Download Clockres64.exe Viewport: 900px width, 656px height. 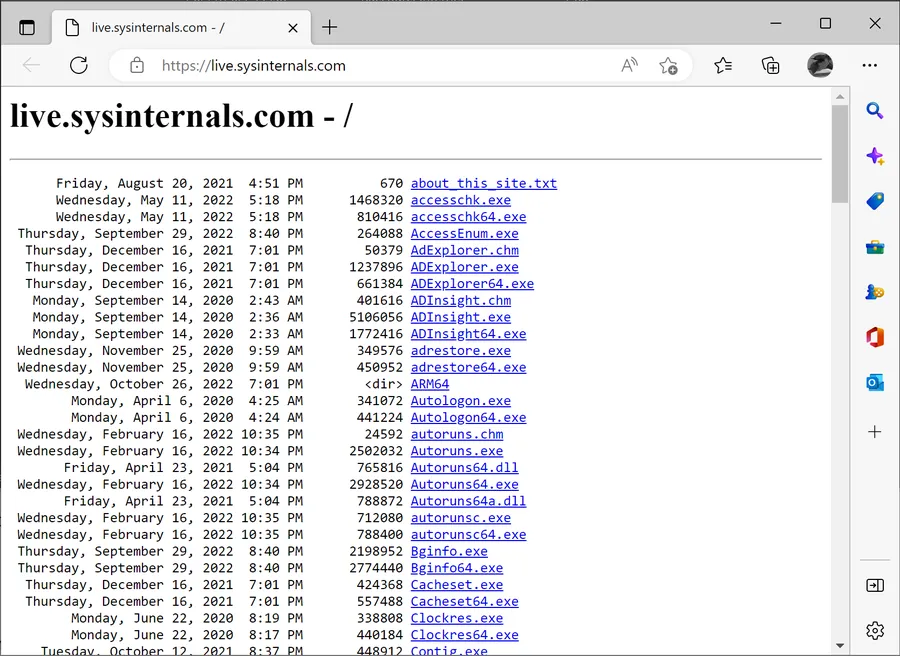pos(464,635)
